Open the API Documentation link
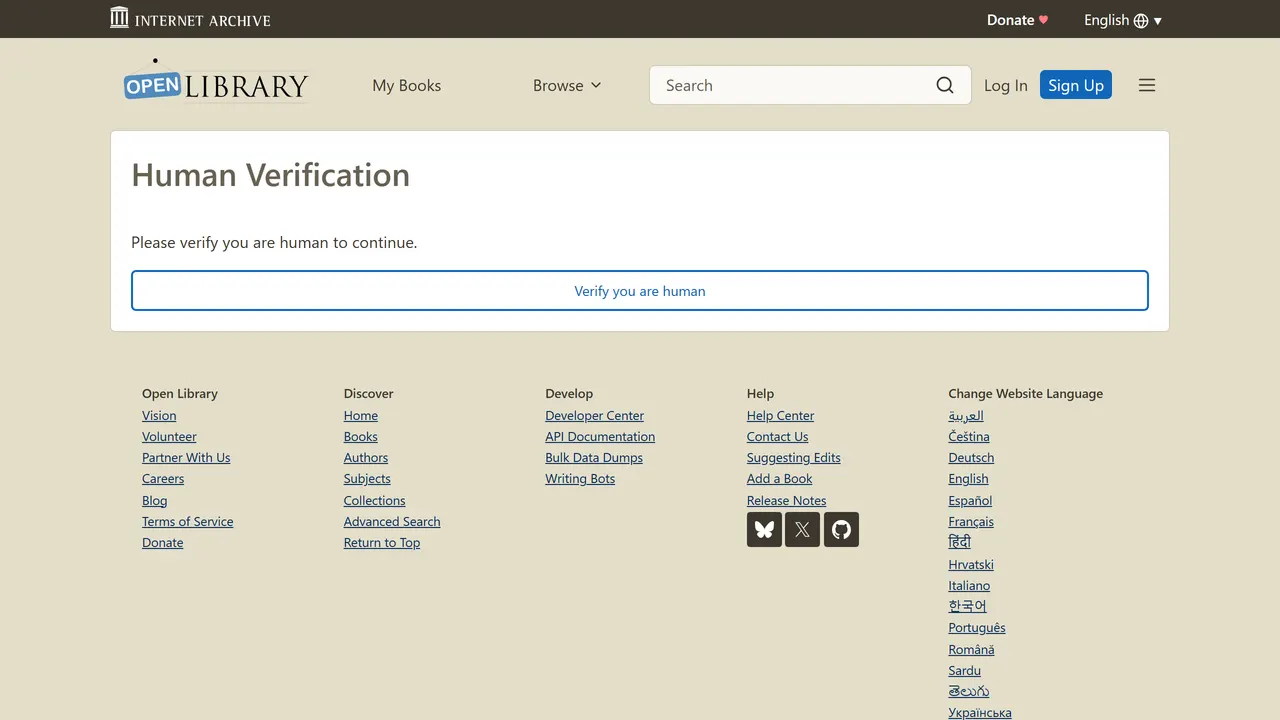Screen dimensions: 1280x720 pos(600,437)
